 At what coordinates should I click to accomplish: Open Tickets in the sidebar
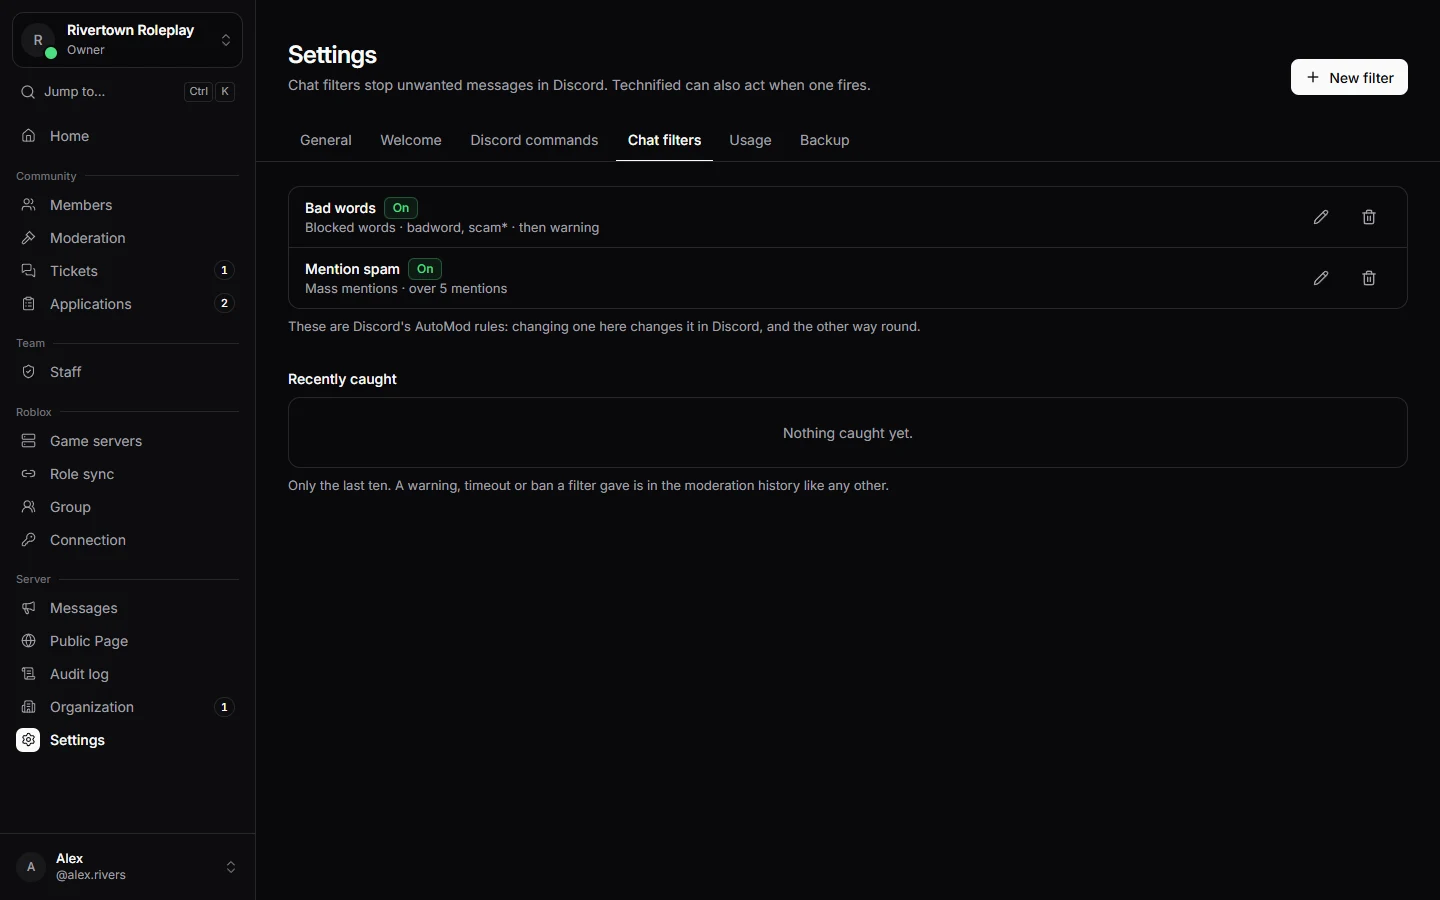(x=127, y=271)
